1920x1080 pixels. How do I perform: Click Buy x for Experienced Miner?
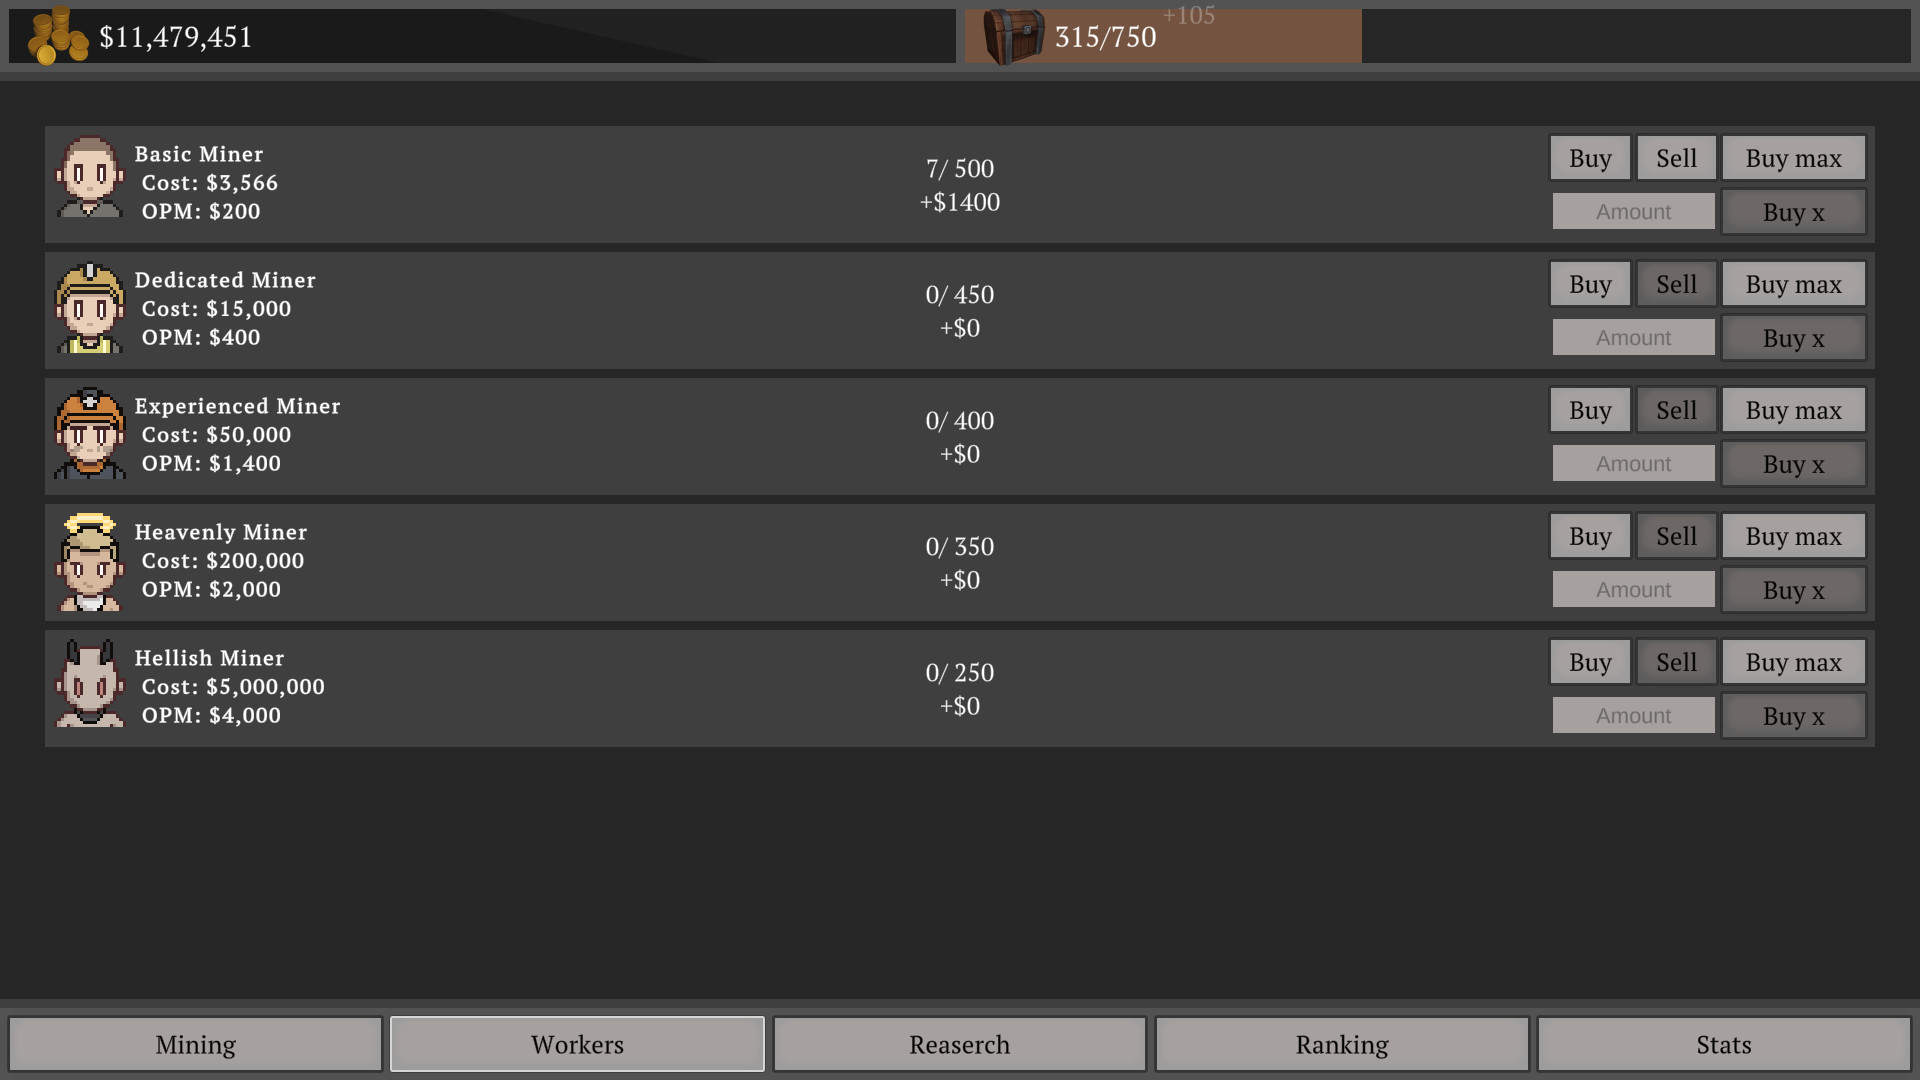coord(1793,462)
